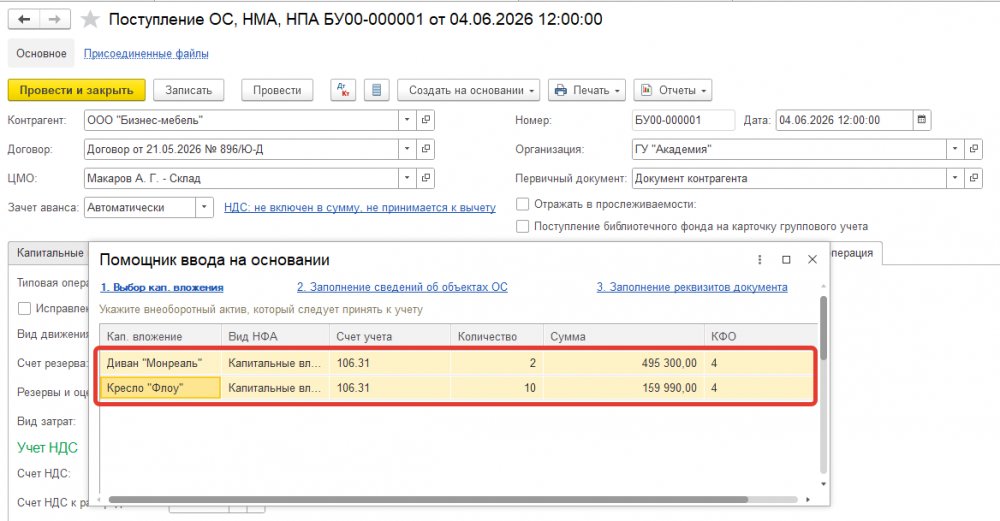Sort by the Счет учета column header
Viewport: 1000px width, 521px height.
coord(390,337)
